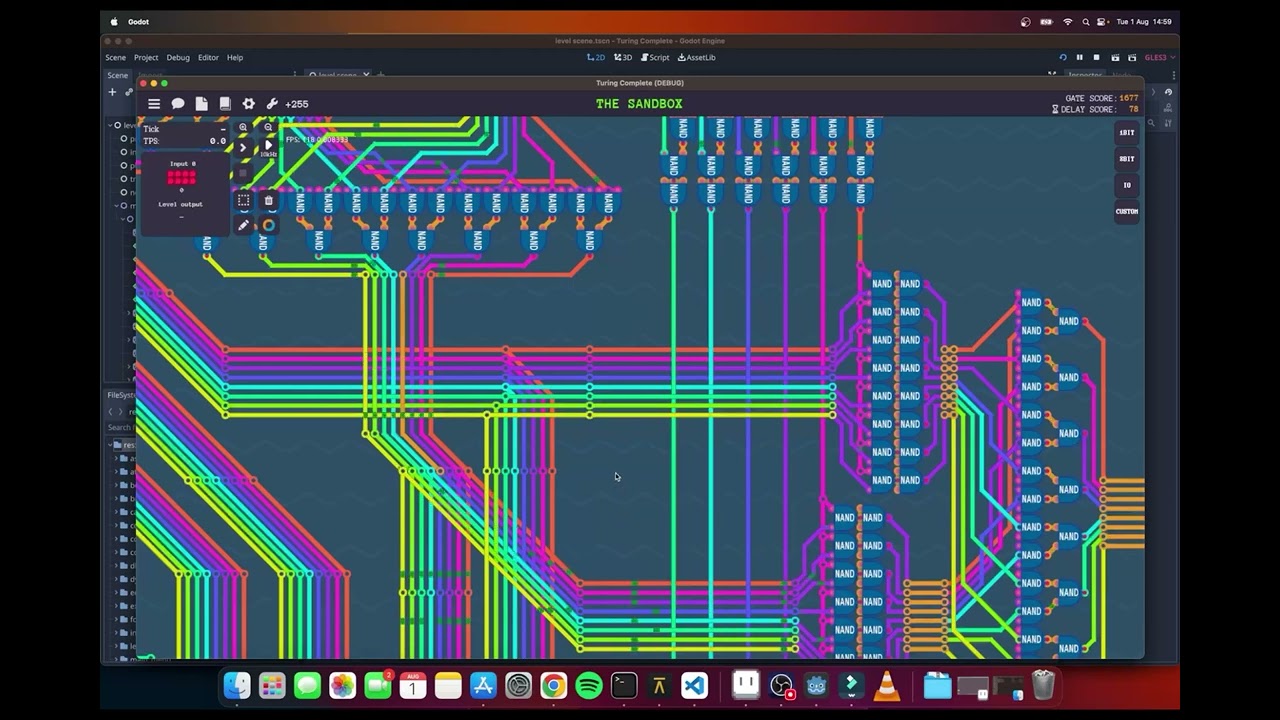Open Notes from the Dock
The height and width of the screenshot is (720, 1280).
tap(448, 686)
